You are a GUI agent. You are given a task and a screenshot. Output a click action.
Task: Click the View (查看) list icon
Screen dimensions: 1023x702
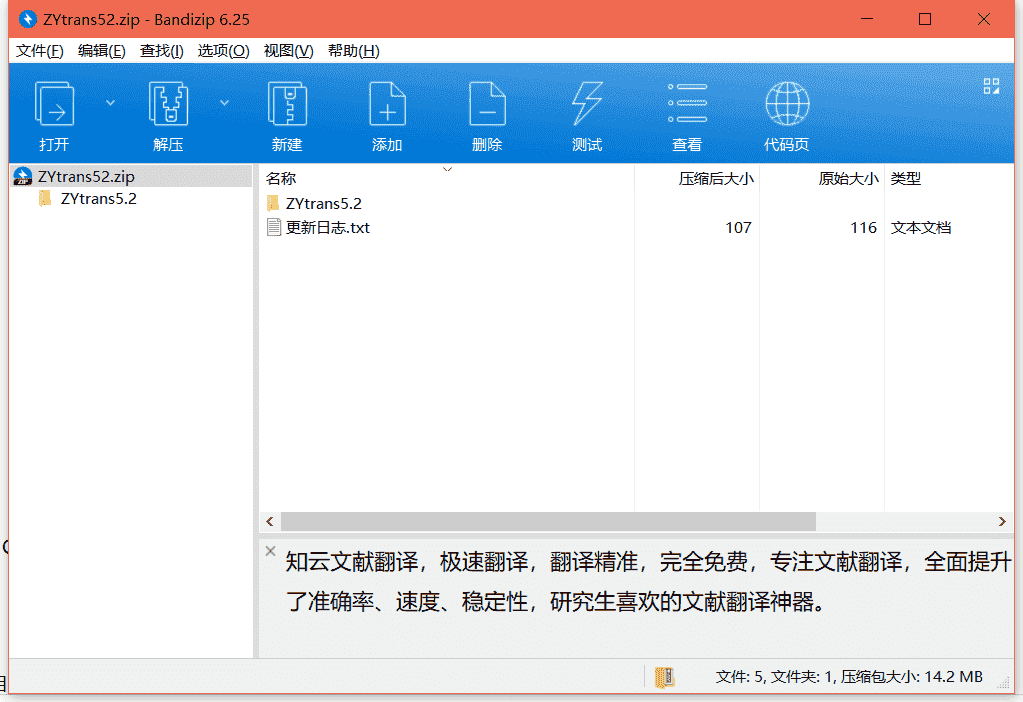(687, 103)
